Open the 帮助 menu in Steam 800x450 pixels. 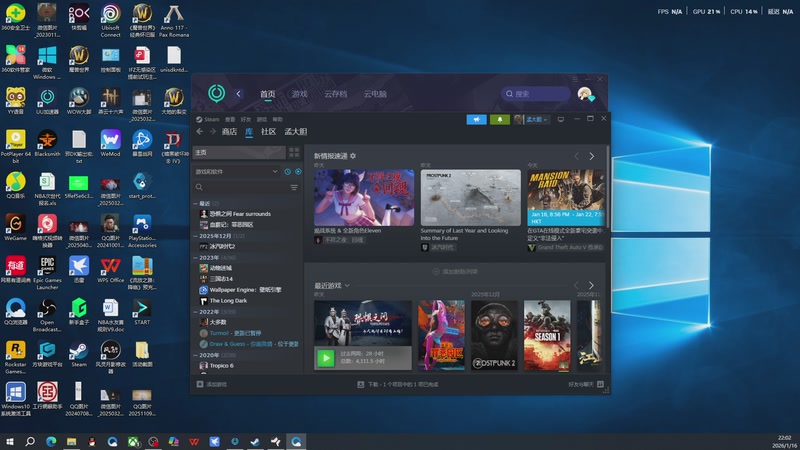tap(277, 119)
